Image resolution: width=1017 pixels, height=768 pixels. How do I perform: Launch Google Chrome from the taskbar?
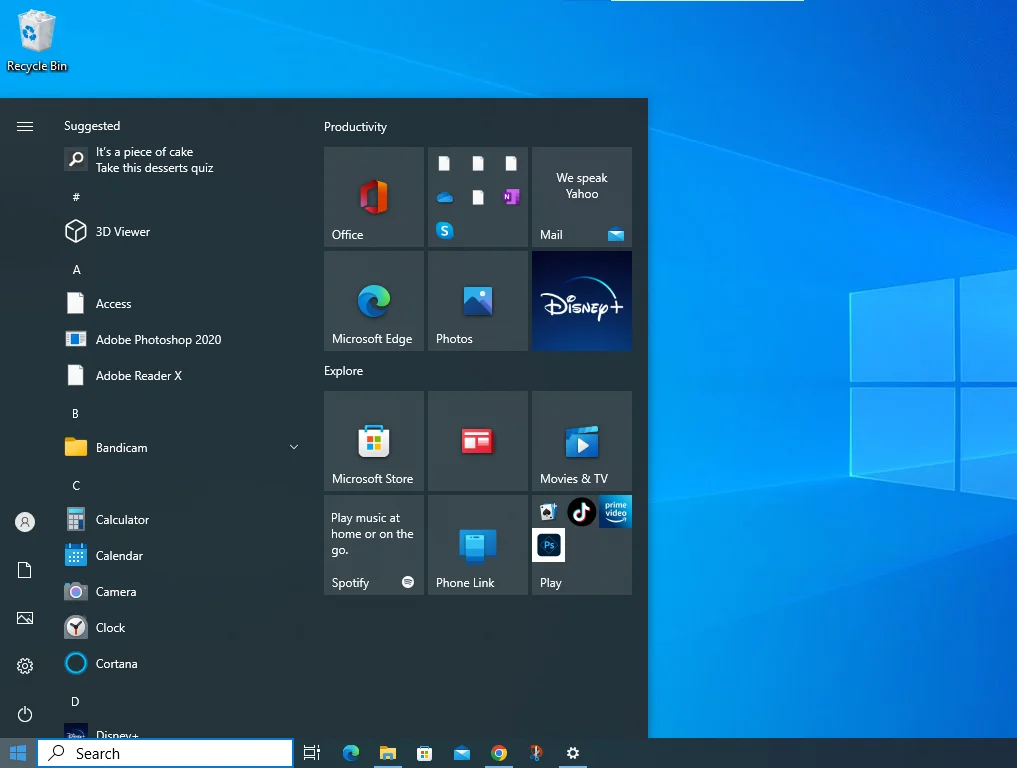pos(499,753)
